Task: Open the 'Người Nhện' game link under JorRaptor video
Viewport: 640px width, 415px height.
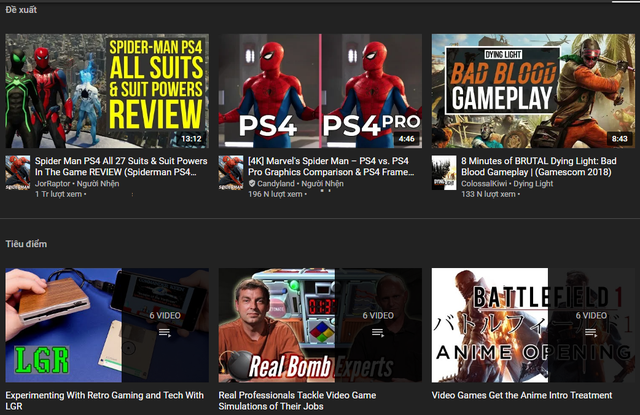Action: (98, 184)
